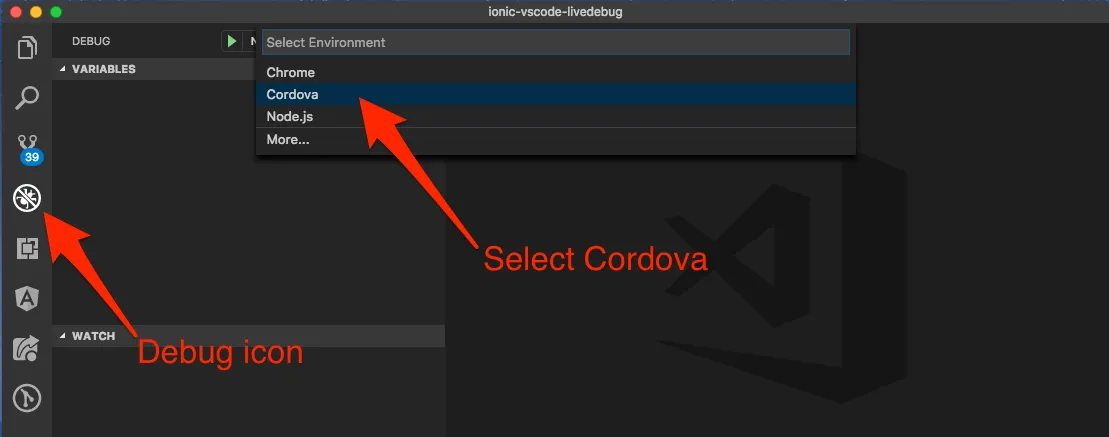Screen dimensions: 1109x437
Task: Click the share arrow activity bar icon
Action: (27, 349)
